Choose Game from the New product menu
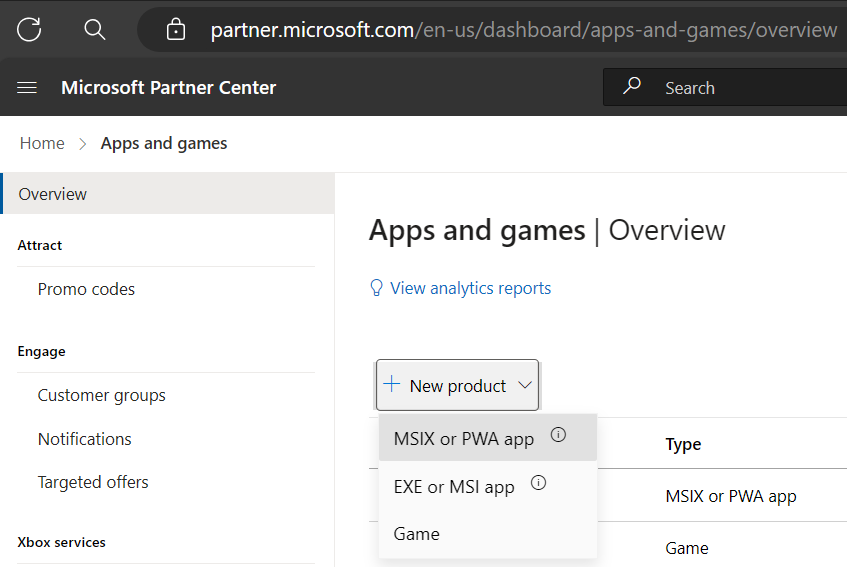This screenshot has height=567, width=847. [x=488, y=534]
